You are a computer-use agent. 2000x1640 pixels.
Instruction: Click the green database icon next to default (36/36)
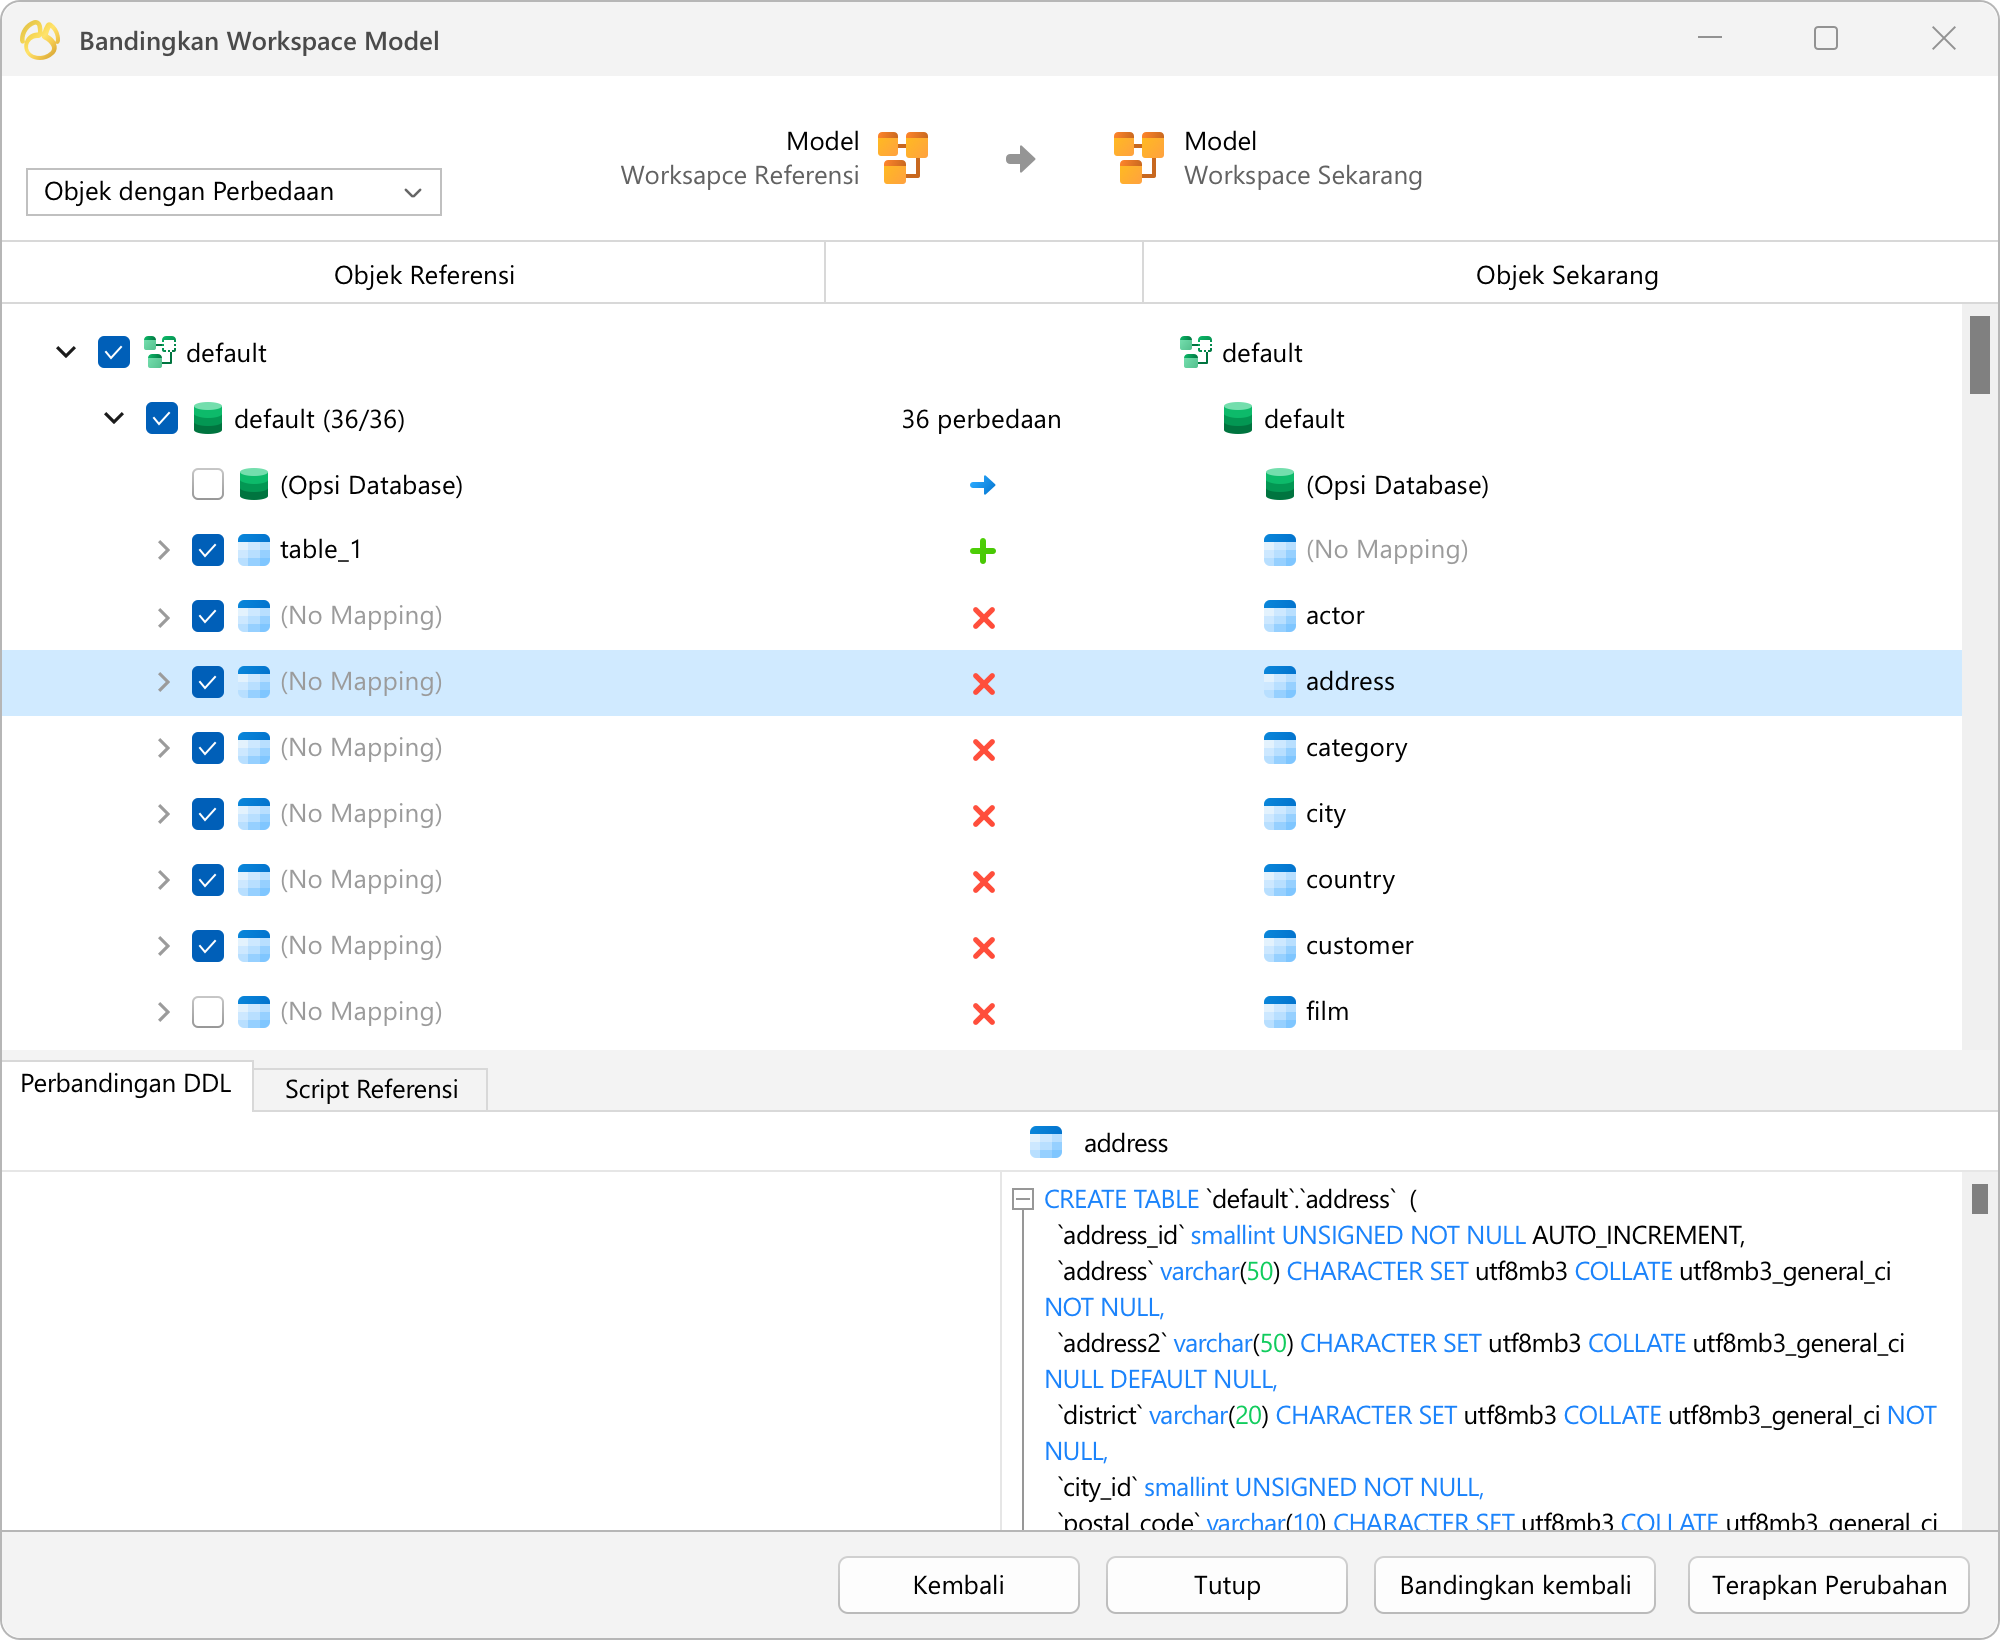[208, 419]
